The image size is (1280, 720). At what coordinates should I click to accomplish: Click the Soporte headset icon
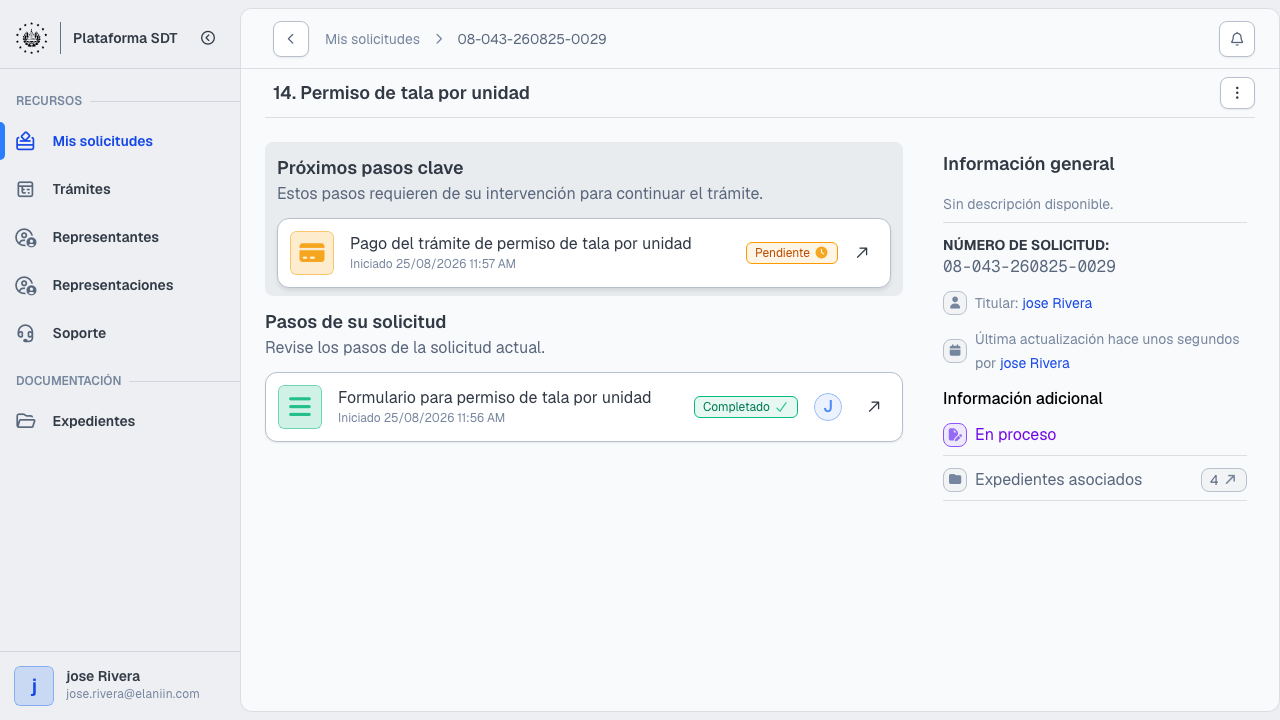point(26,333)
